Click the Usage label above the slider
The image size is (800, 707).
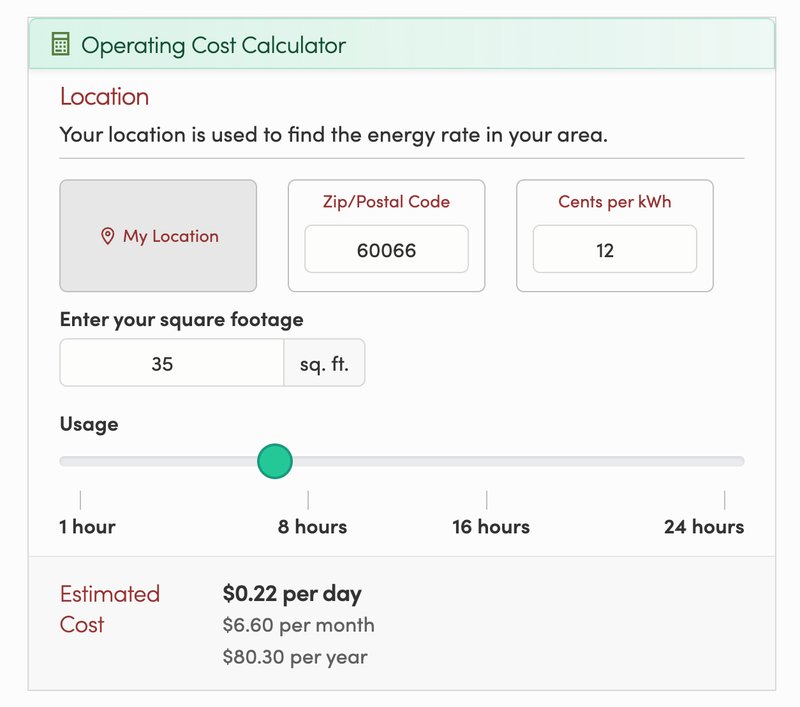point(88,424)
